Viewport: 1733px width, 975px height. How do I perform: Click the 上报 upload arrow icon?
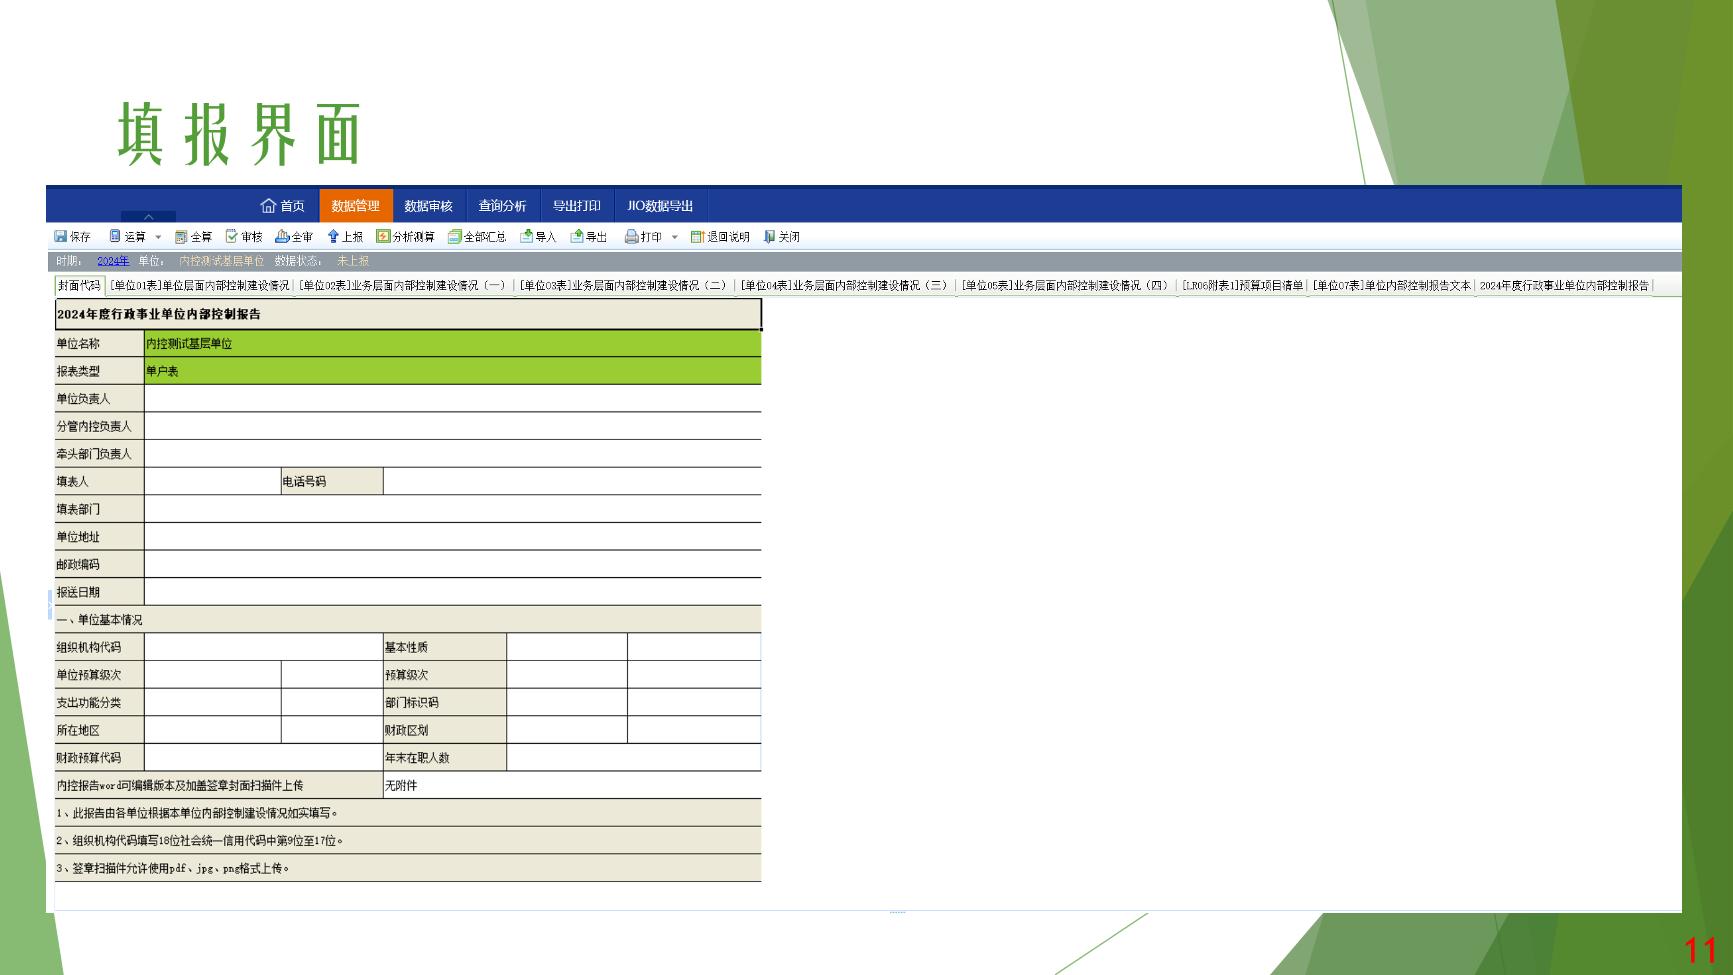pos(334,237)
